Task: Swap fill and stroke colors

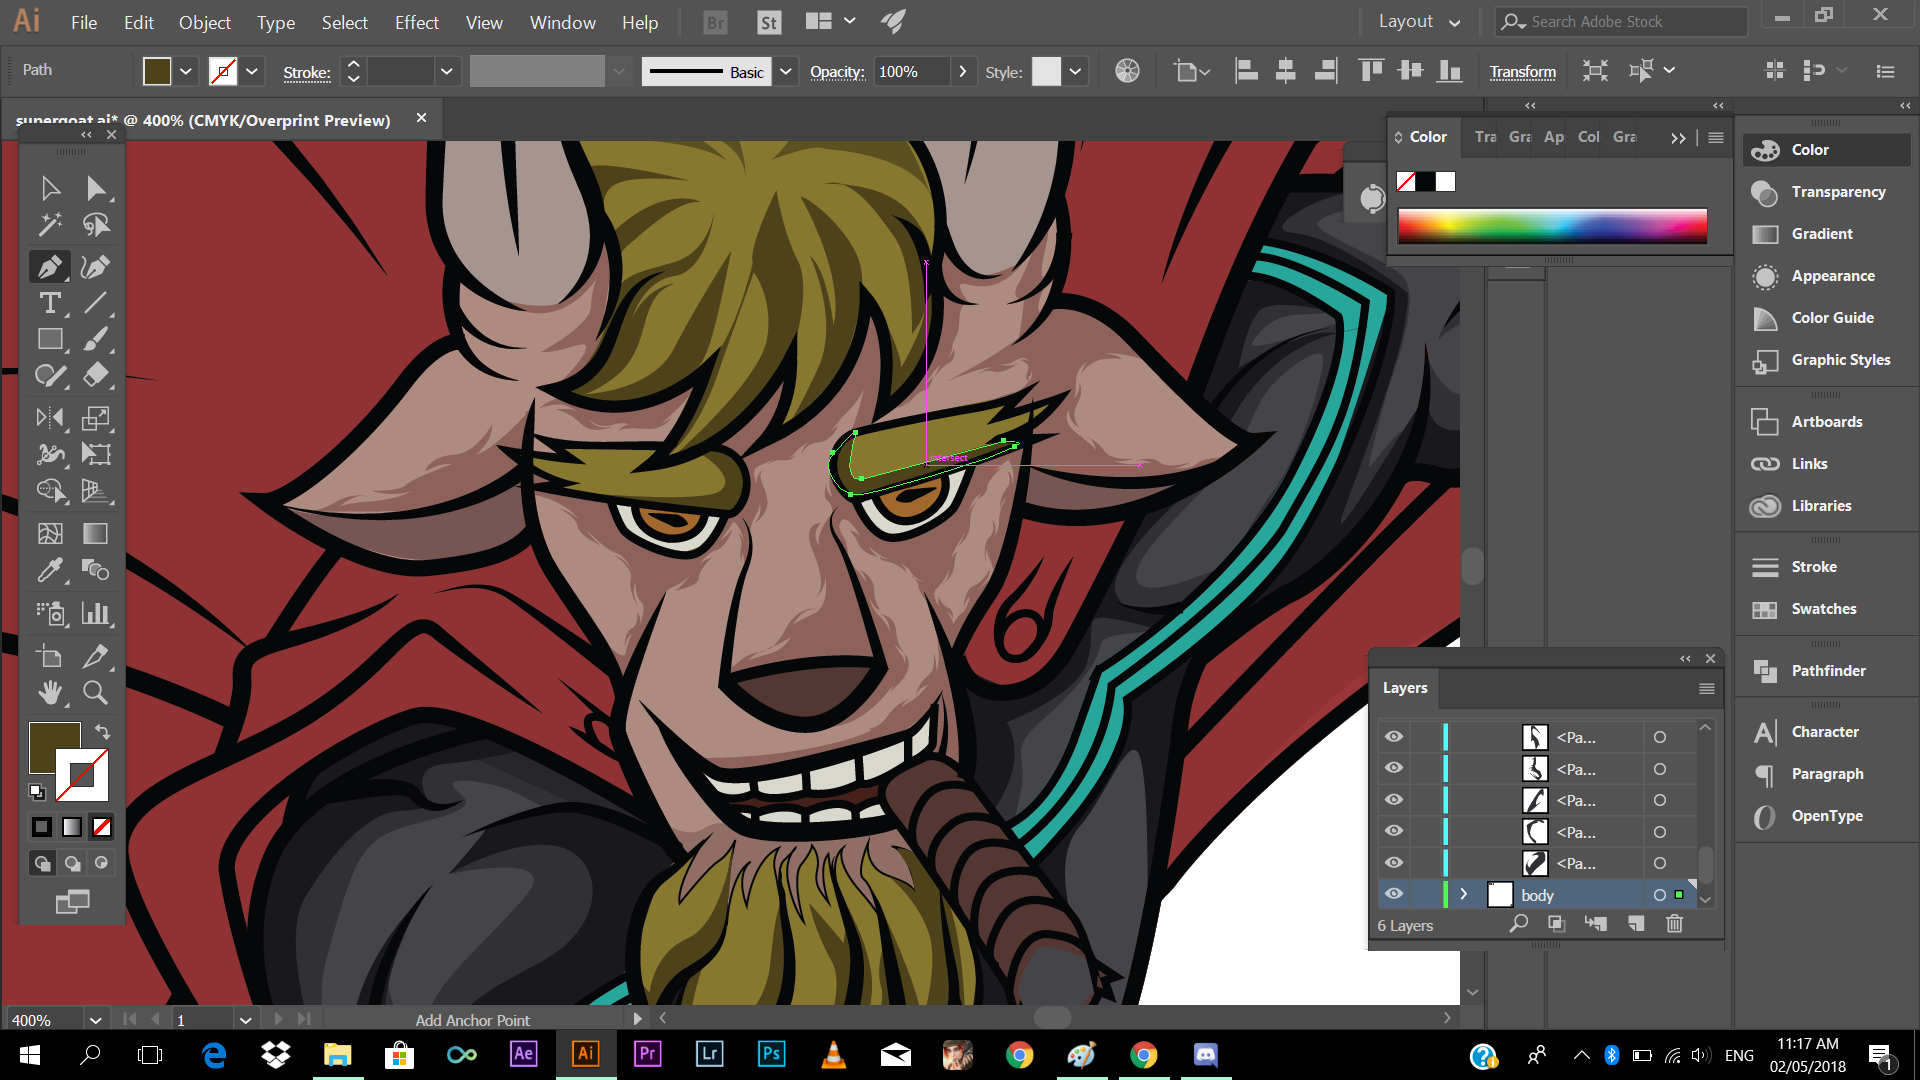Action: (x=102, y=732)
